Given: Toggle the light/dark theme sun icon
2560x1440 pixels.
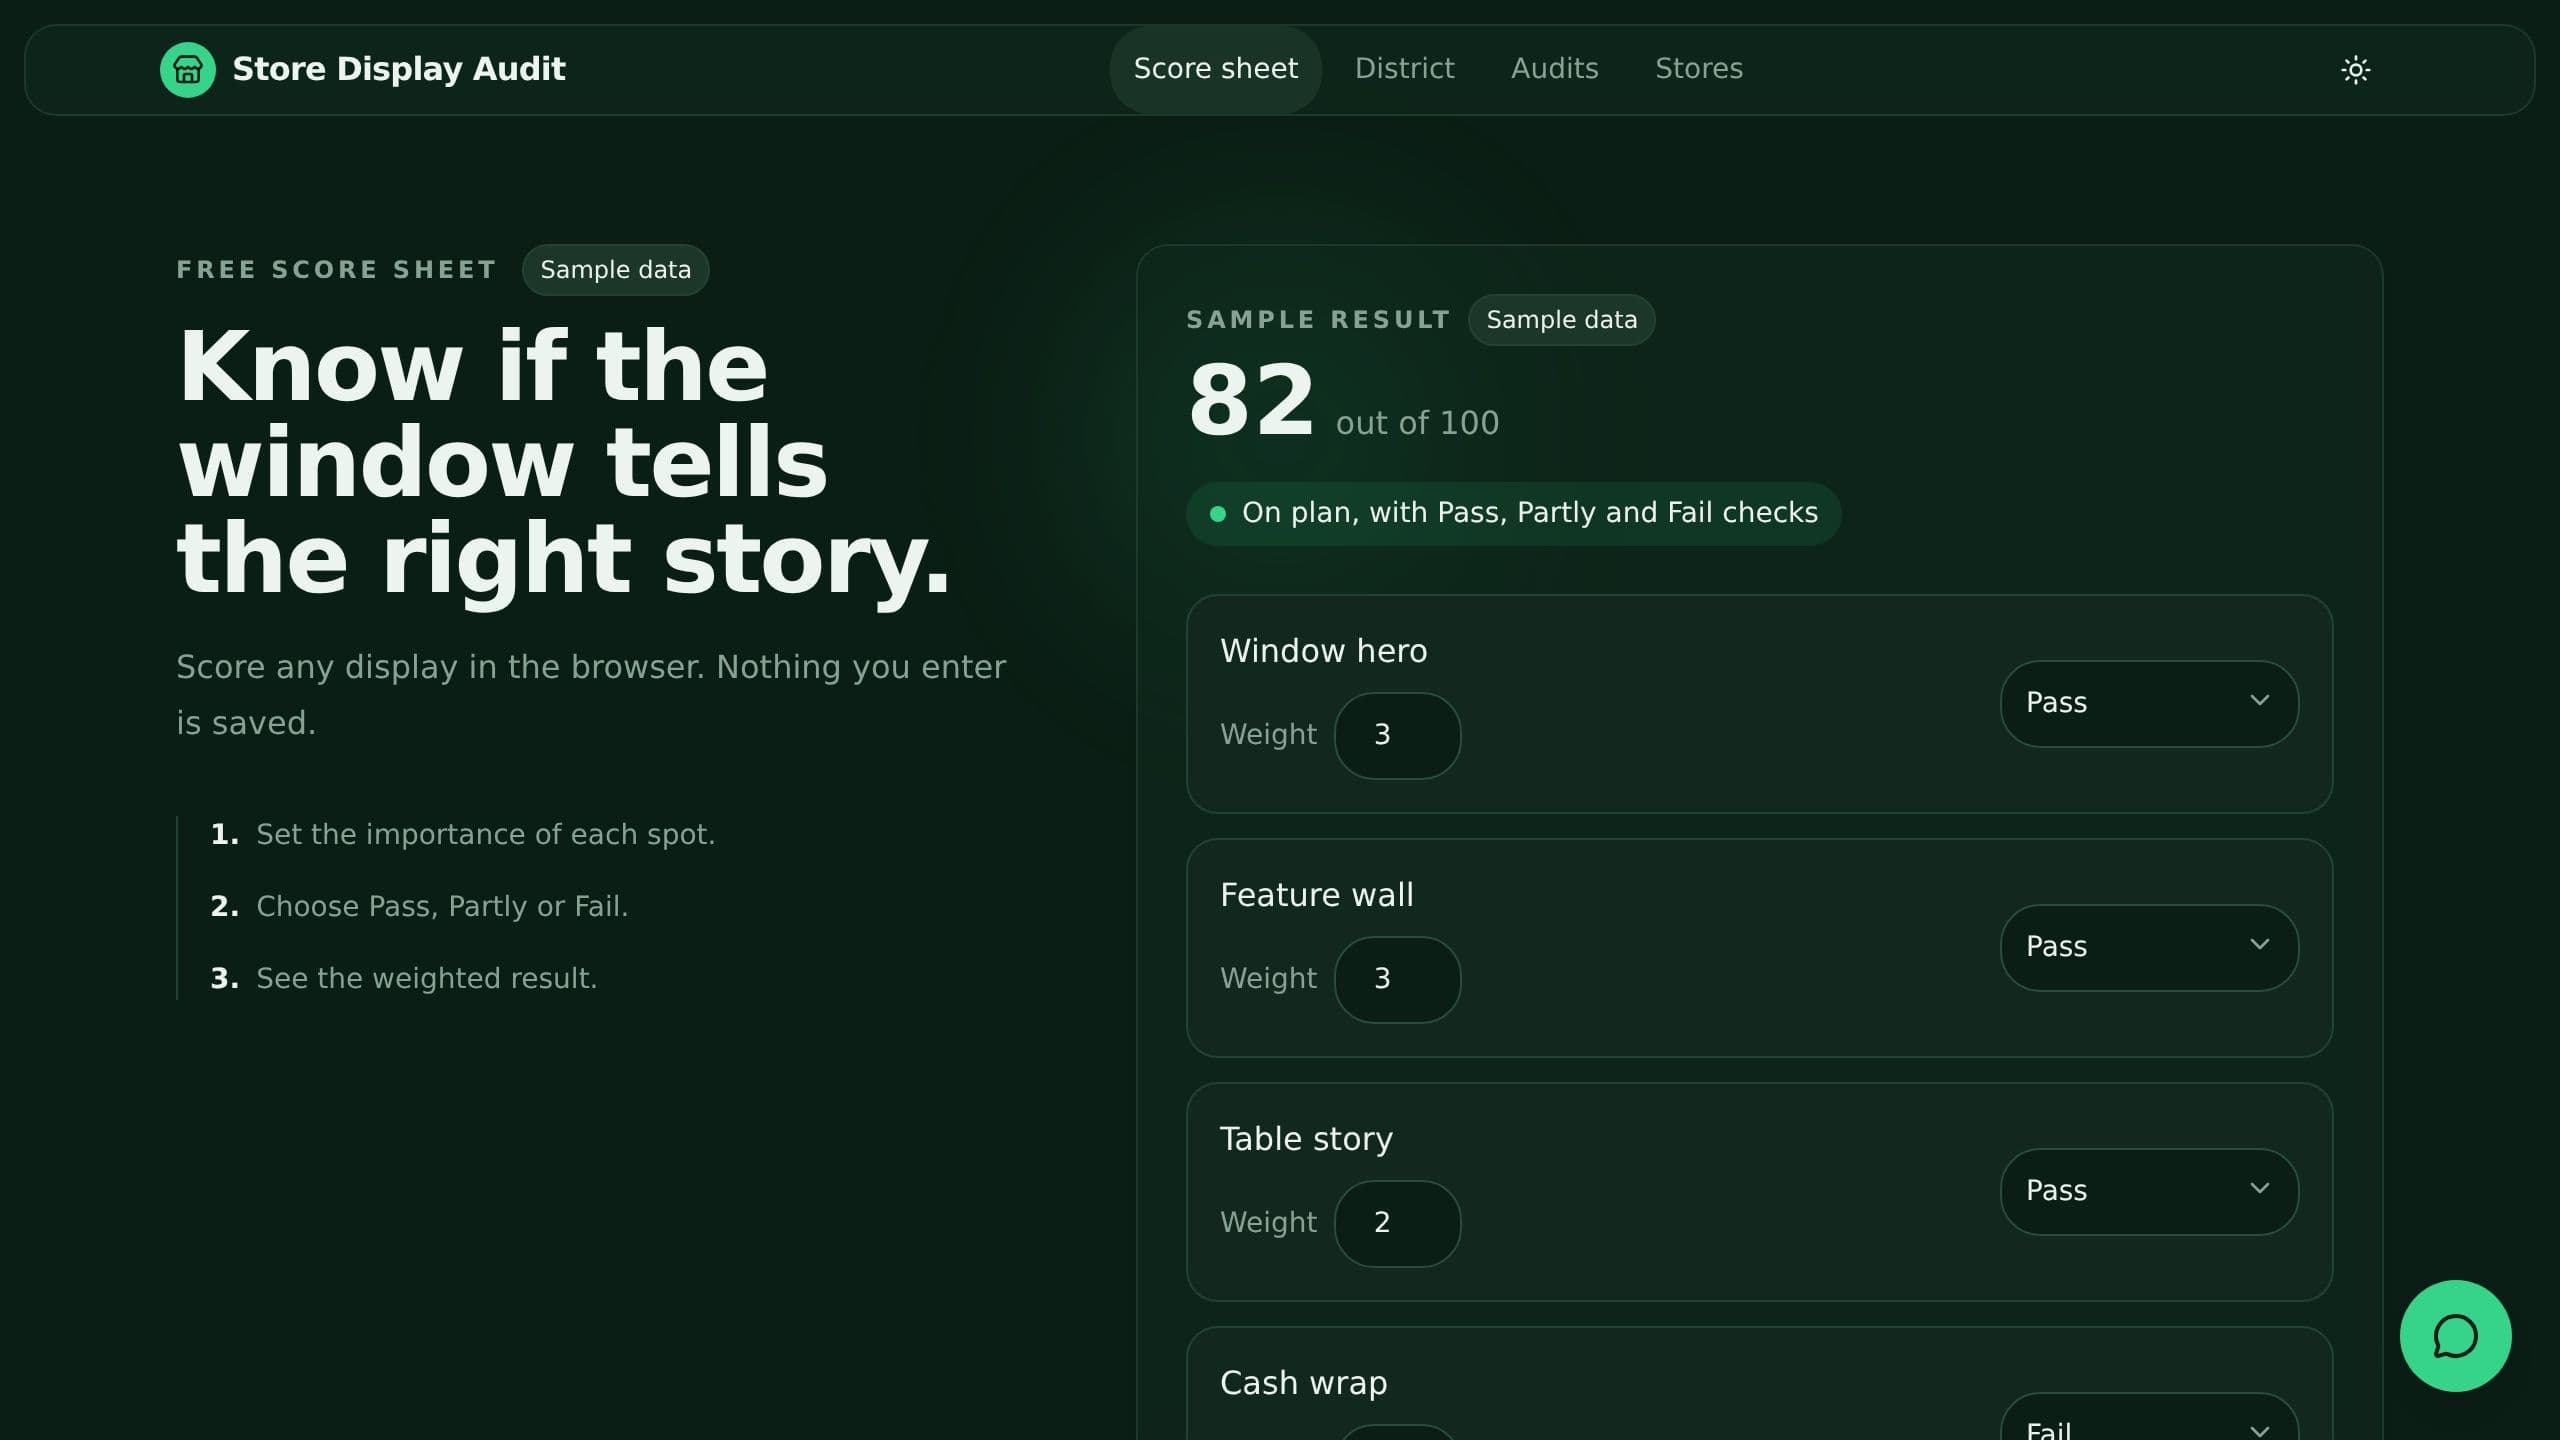Looking at the screenshot, I should click(x=2355, y=69).
